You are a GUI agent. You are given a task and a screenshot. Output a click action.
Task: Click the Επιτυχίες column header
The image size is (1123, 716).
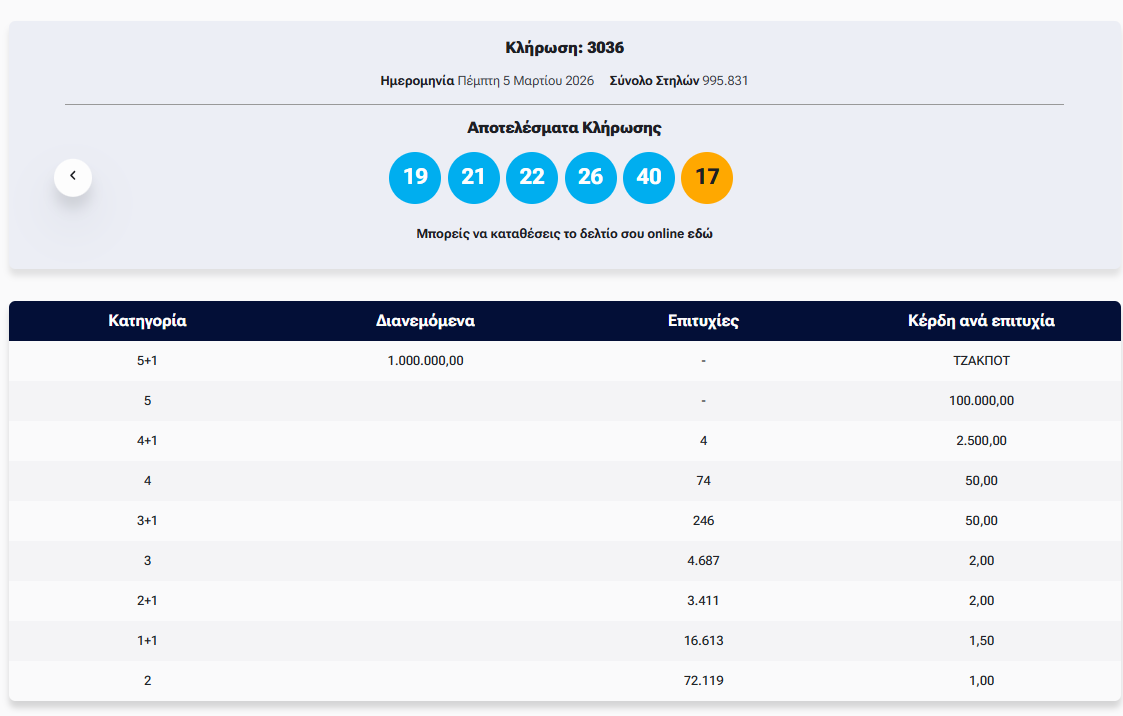click(703, 321)
